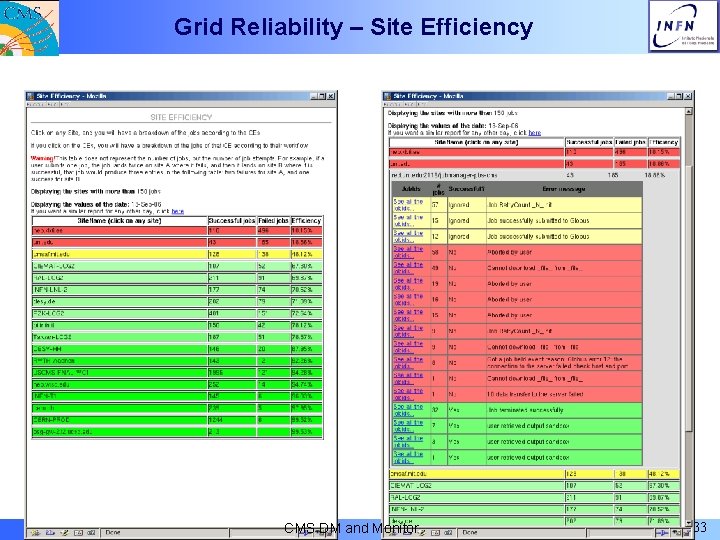Click red 'Warning!' text in left window
The image size is (720, 540).
click(x=42, y=158)
